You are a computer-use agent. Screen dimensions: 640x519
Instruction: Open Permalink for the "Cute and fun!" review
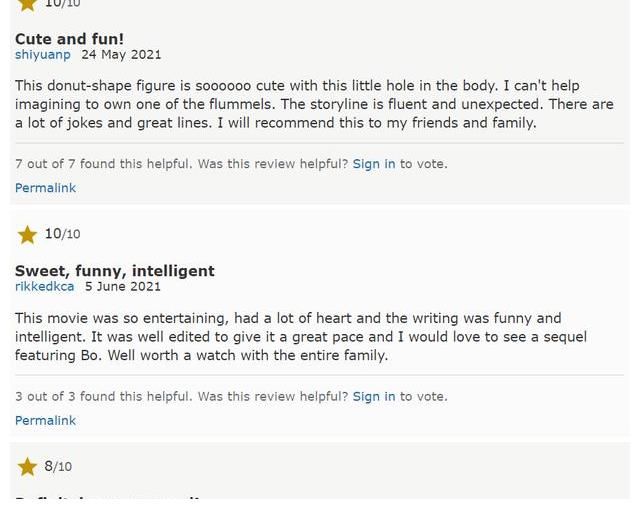click(x=45, y=188)
